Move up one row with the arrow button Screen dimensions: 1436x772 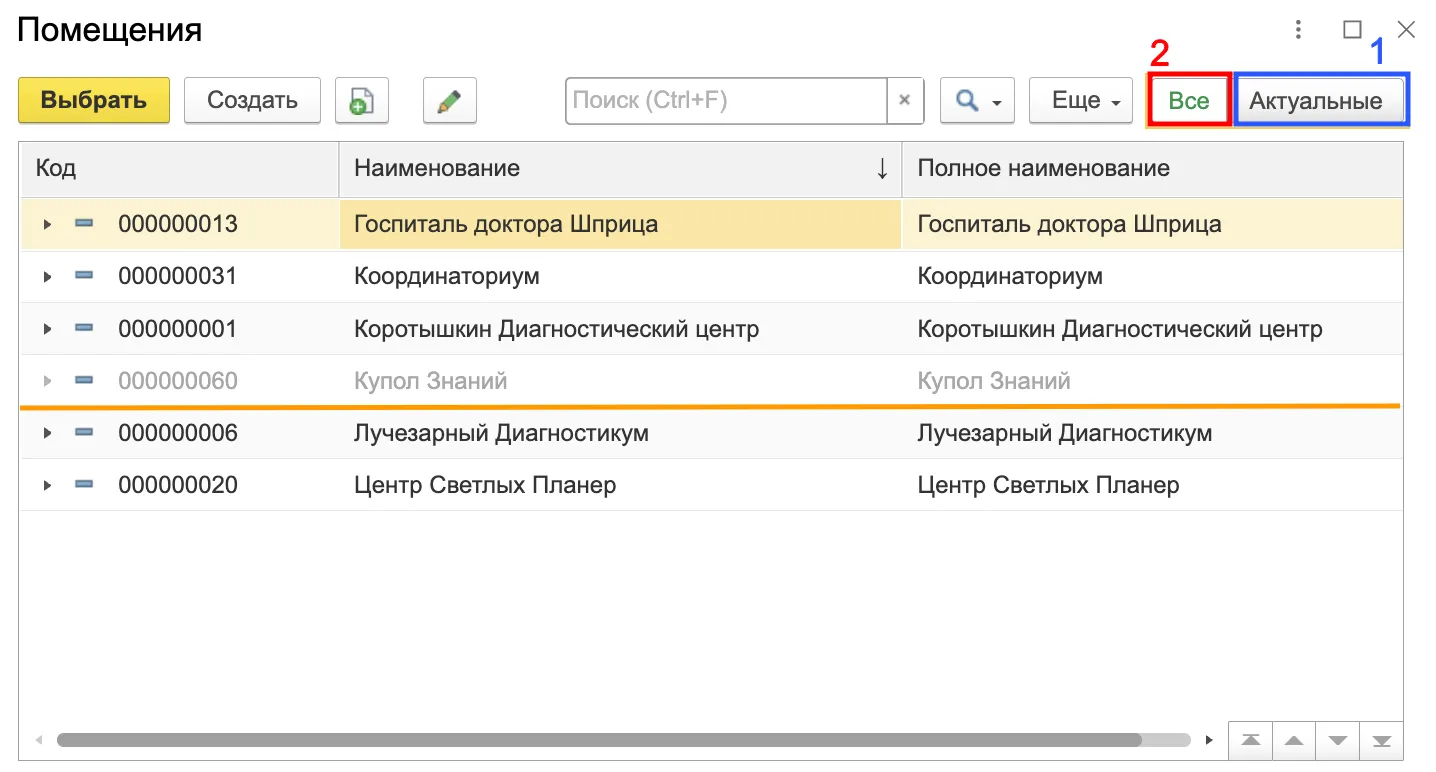point(1294,741)
